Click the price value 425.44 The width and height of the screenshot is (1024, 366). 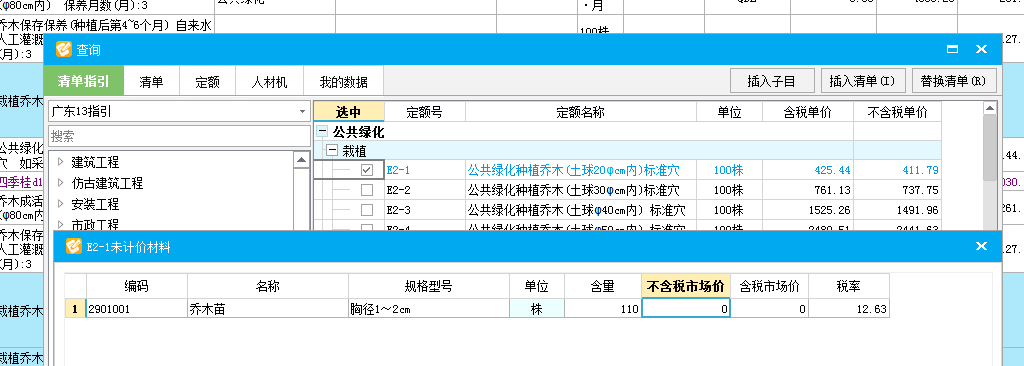tap(832, 171)
